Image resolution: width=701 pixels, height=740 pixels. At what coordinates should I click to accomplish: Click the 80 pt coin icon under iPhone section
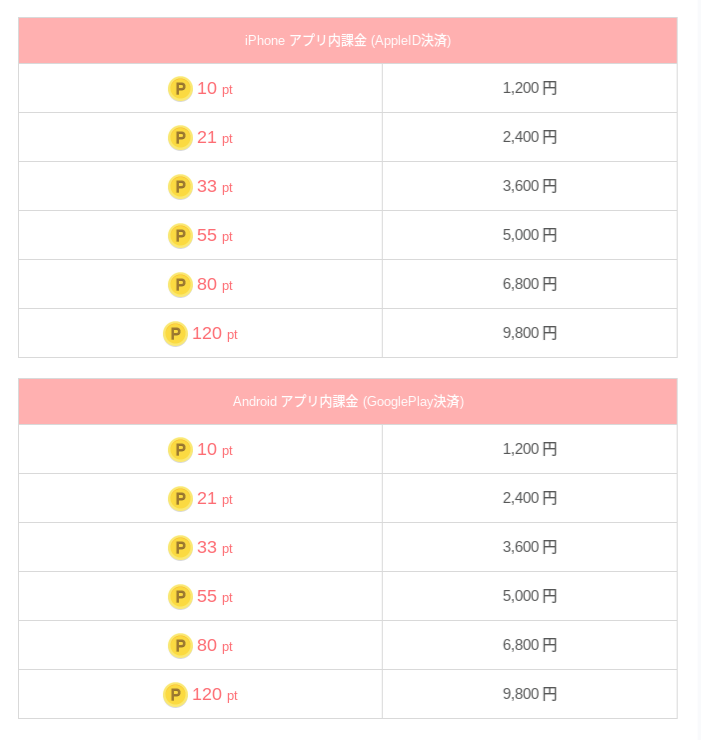pos(180,285)
